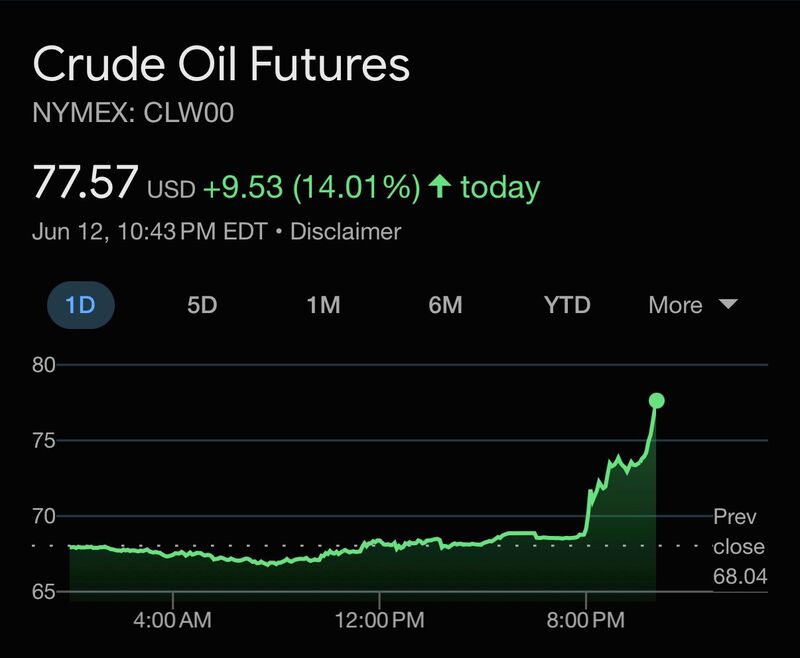800x658 pixels.
Task: Show the 1M price history
Action: (x=324, y=305)
